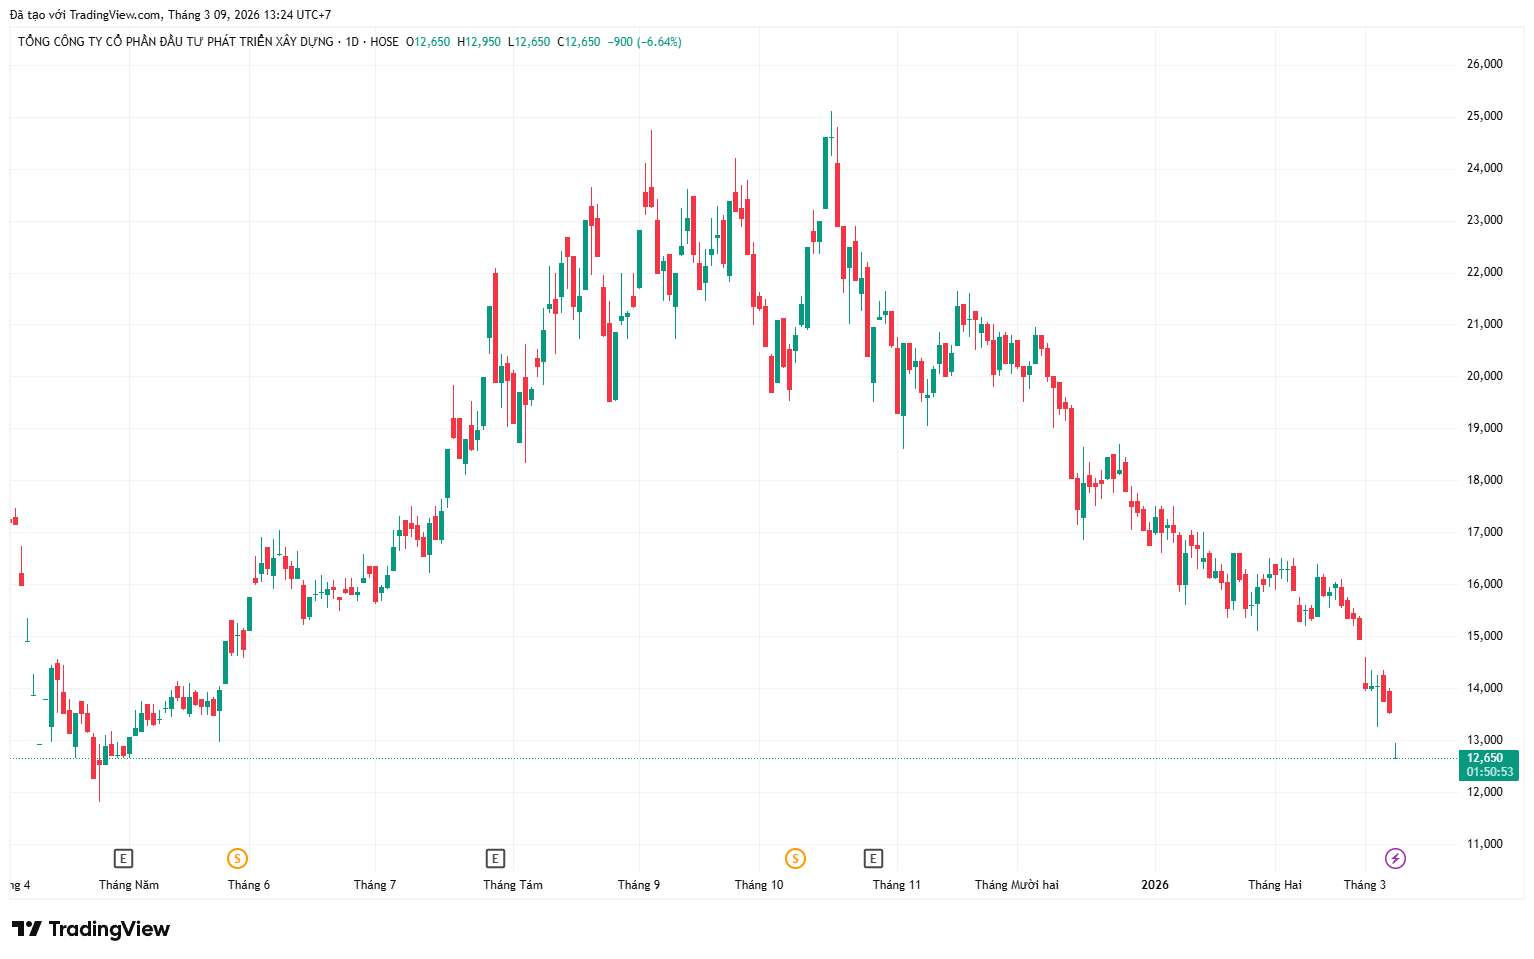Select the earnings "E" marker above Tháng Tám
The width and height of the screenshot is (1534, 959).
click(x=495, y=858)
